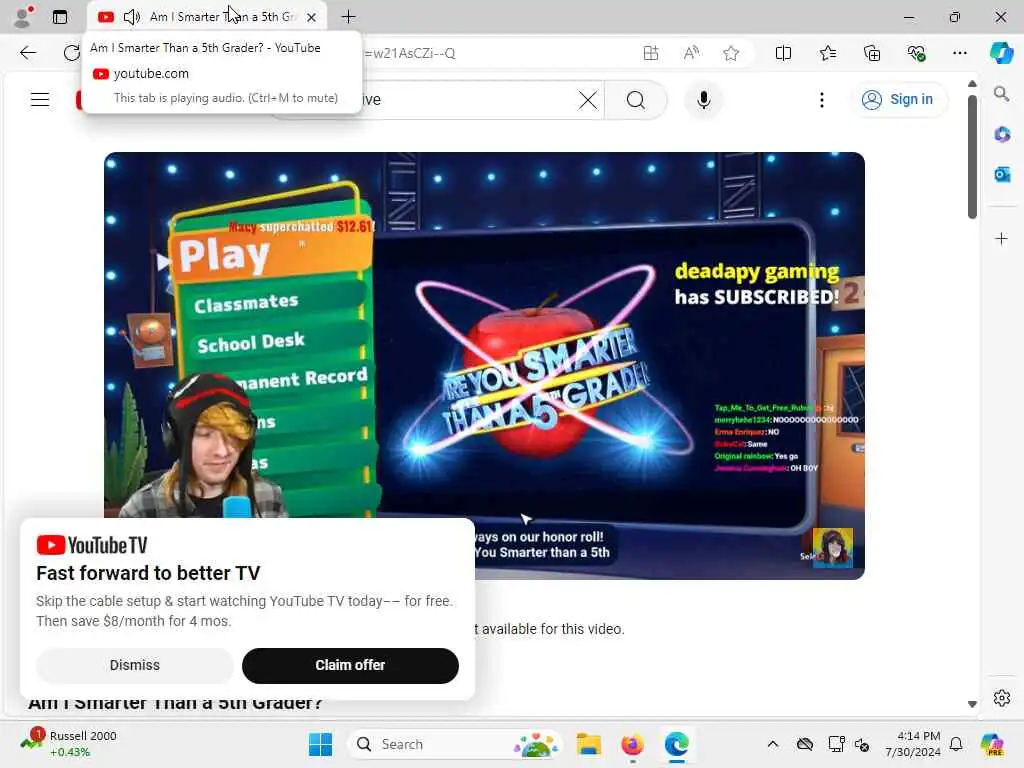
Task: Dismiss the YouTube TV offer
Action: click(x=135, y=665)
